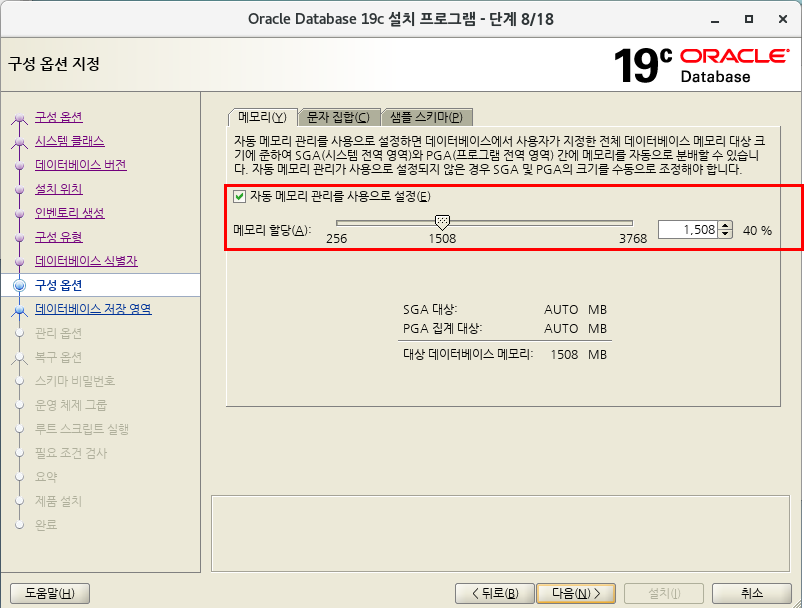This screenshot has width=804, height=608.
Task: Click the 뒤로 back button
Action: pyautogui.click(x=495, y=593)
